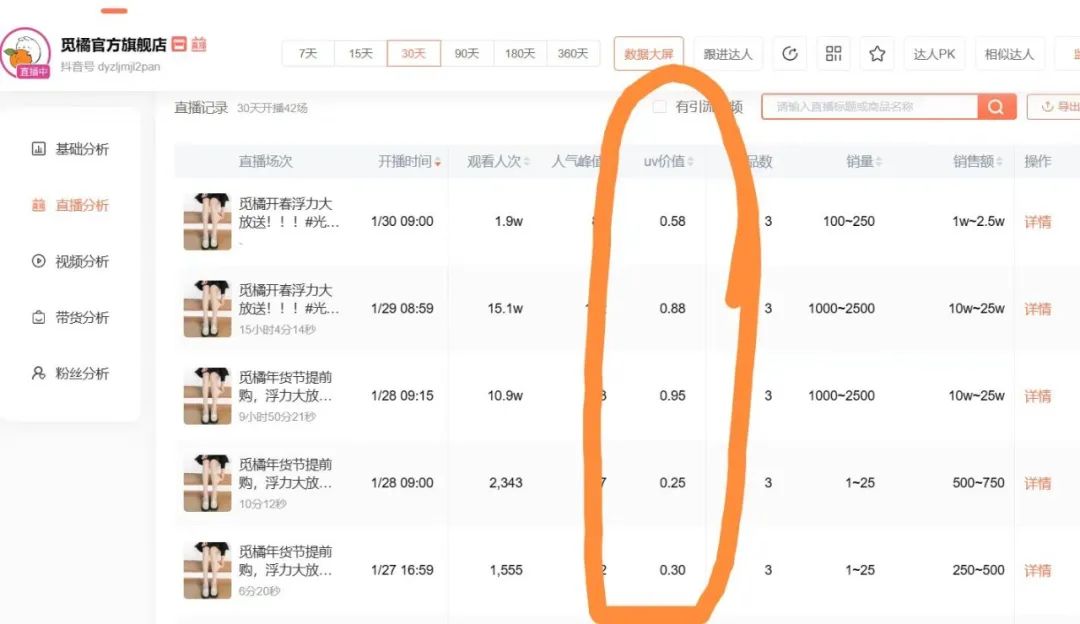This screenshot has height=624, width=1080.
Task: Click the 达人PK button
Action: click(934, 54)
